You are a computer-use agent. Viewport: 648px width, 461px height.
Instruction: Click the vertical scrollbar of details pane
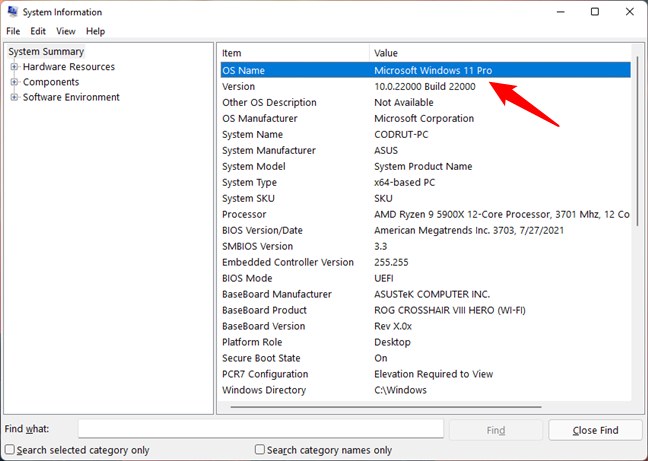click(637, 140)
